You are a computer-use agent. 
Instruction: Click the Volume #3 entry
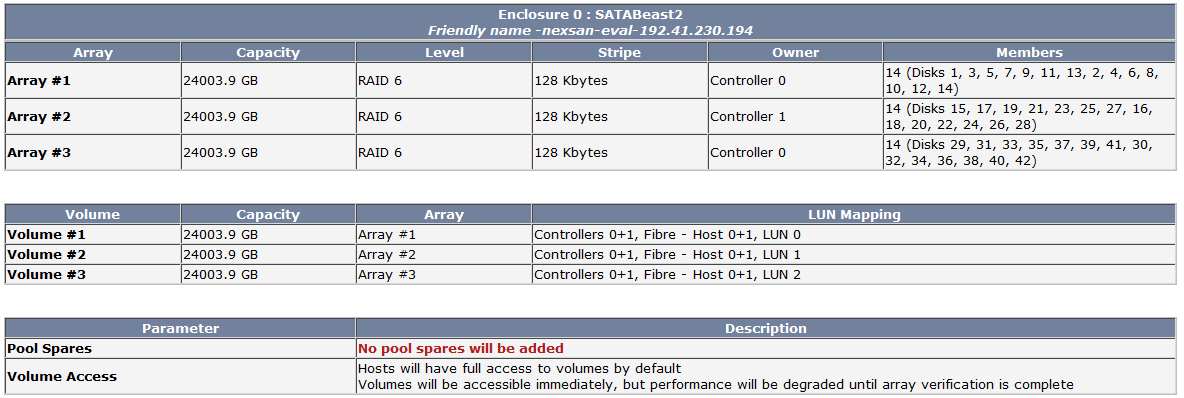(46, 274)
